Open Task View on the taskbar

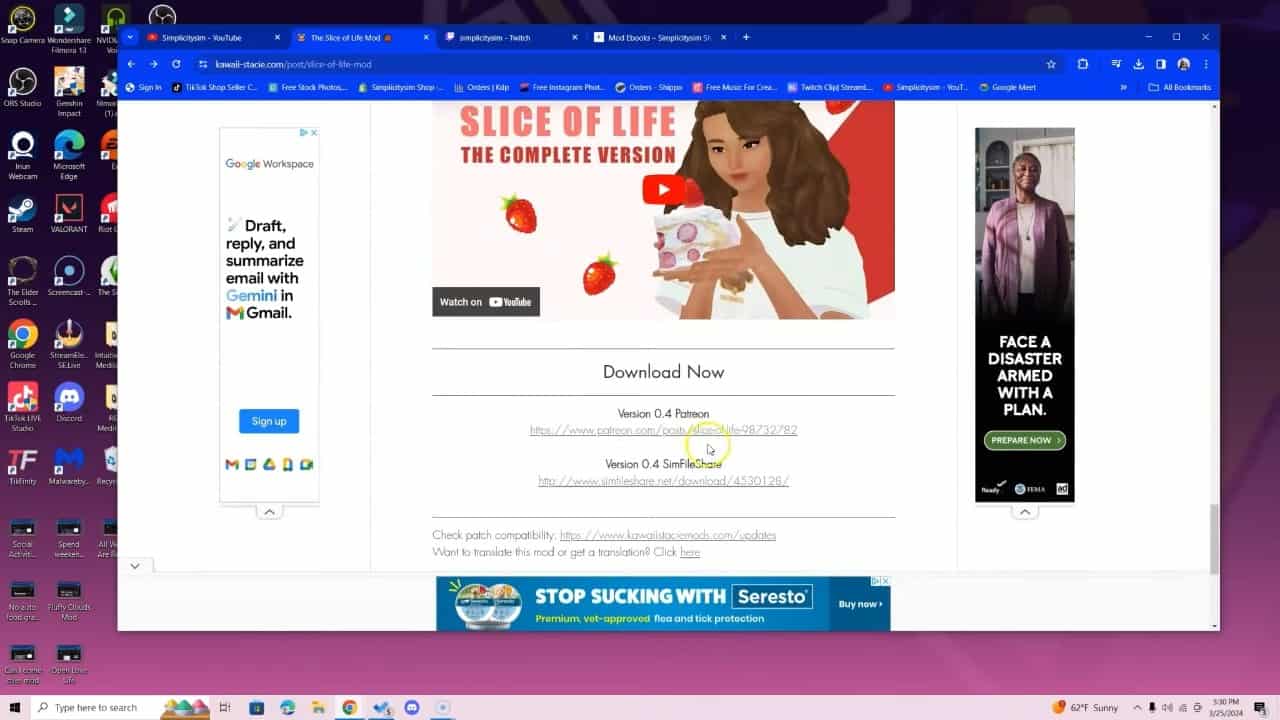point(225,707)
